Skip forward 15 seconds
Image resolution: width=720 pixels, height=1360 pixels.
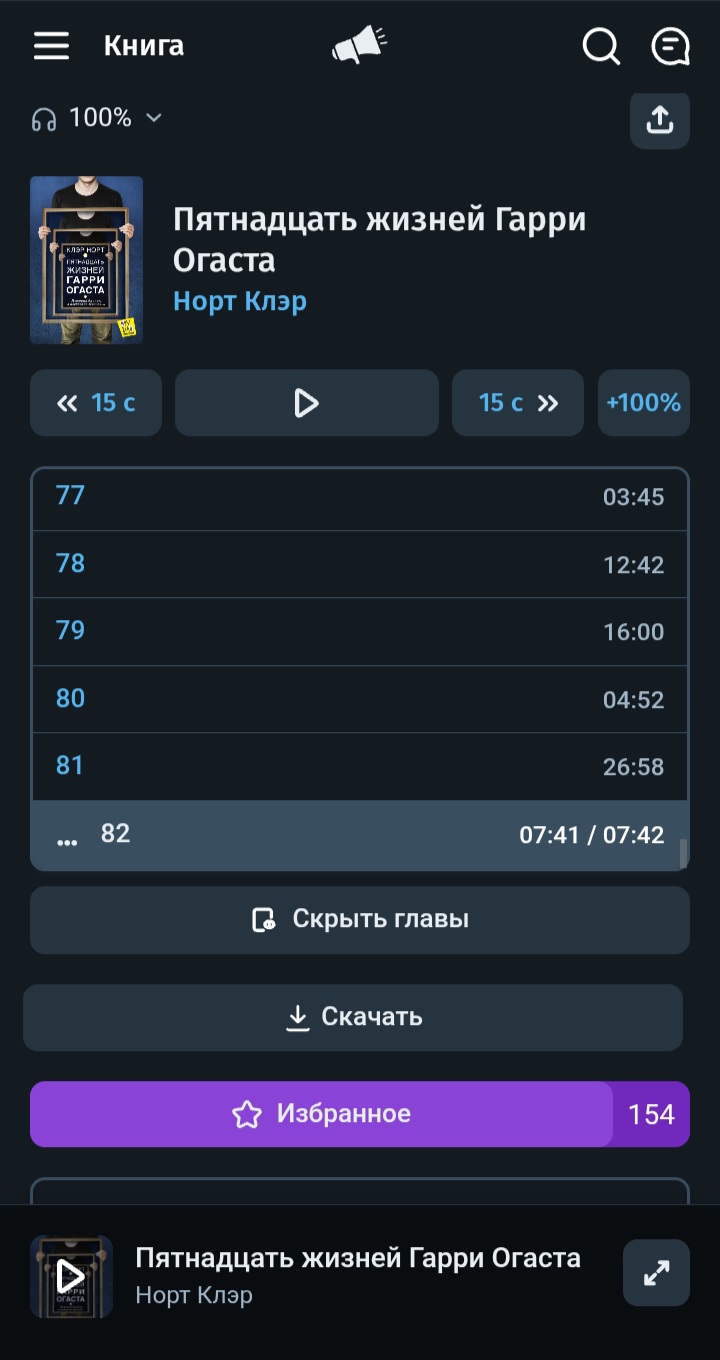tap(517, 403)
